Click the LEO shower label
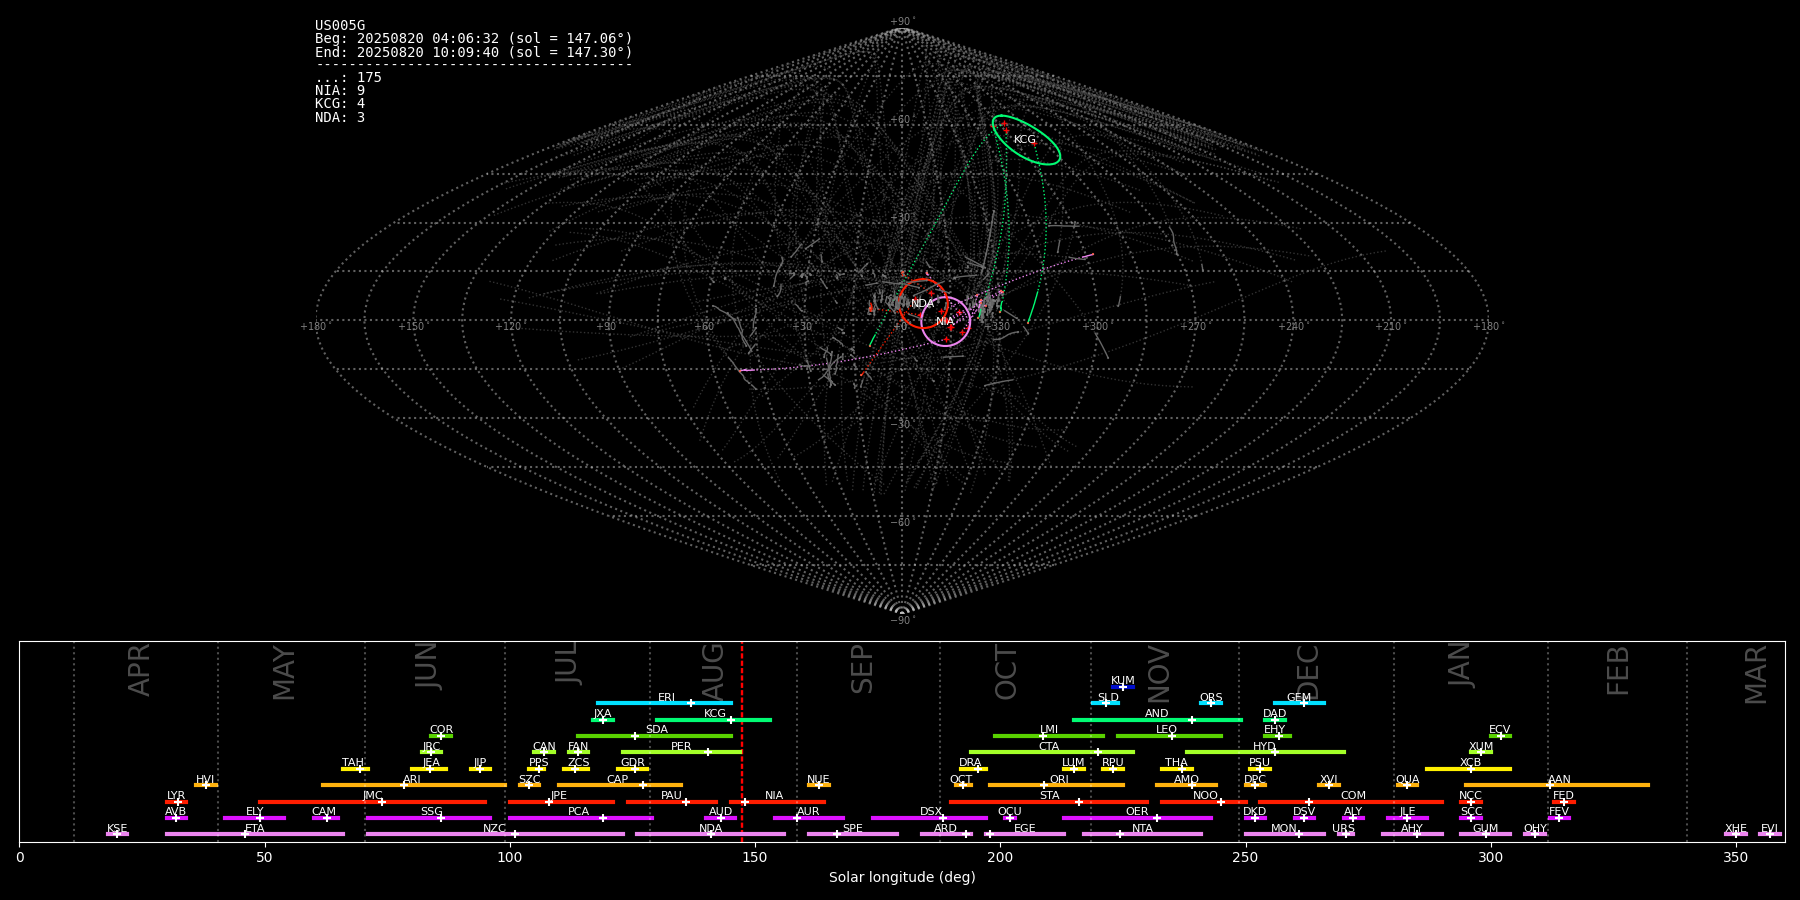1800x900 pixels. tap(1167, 730)
